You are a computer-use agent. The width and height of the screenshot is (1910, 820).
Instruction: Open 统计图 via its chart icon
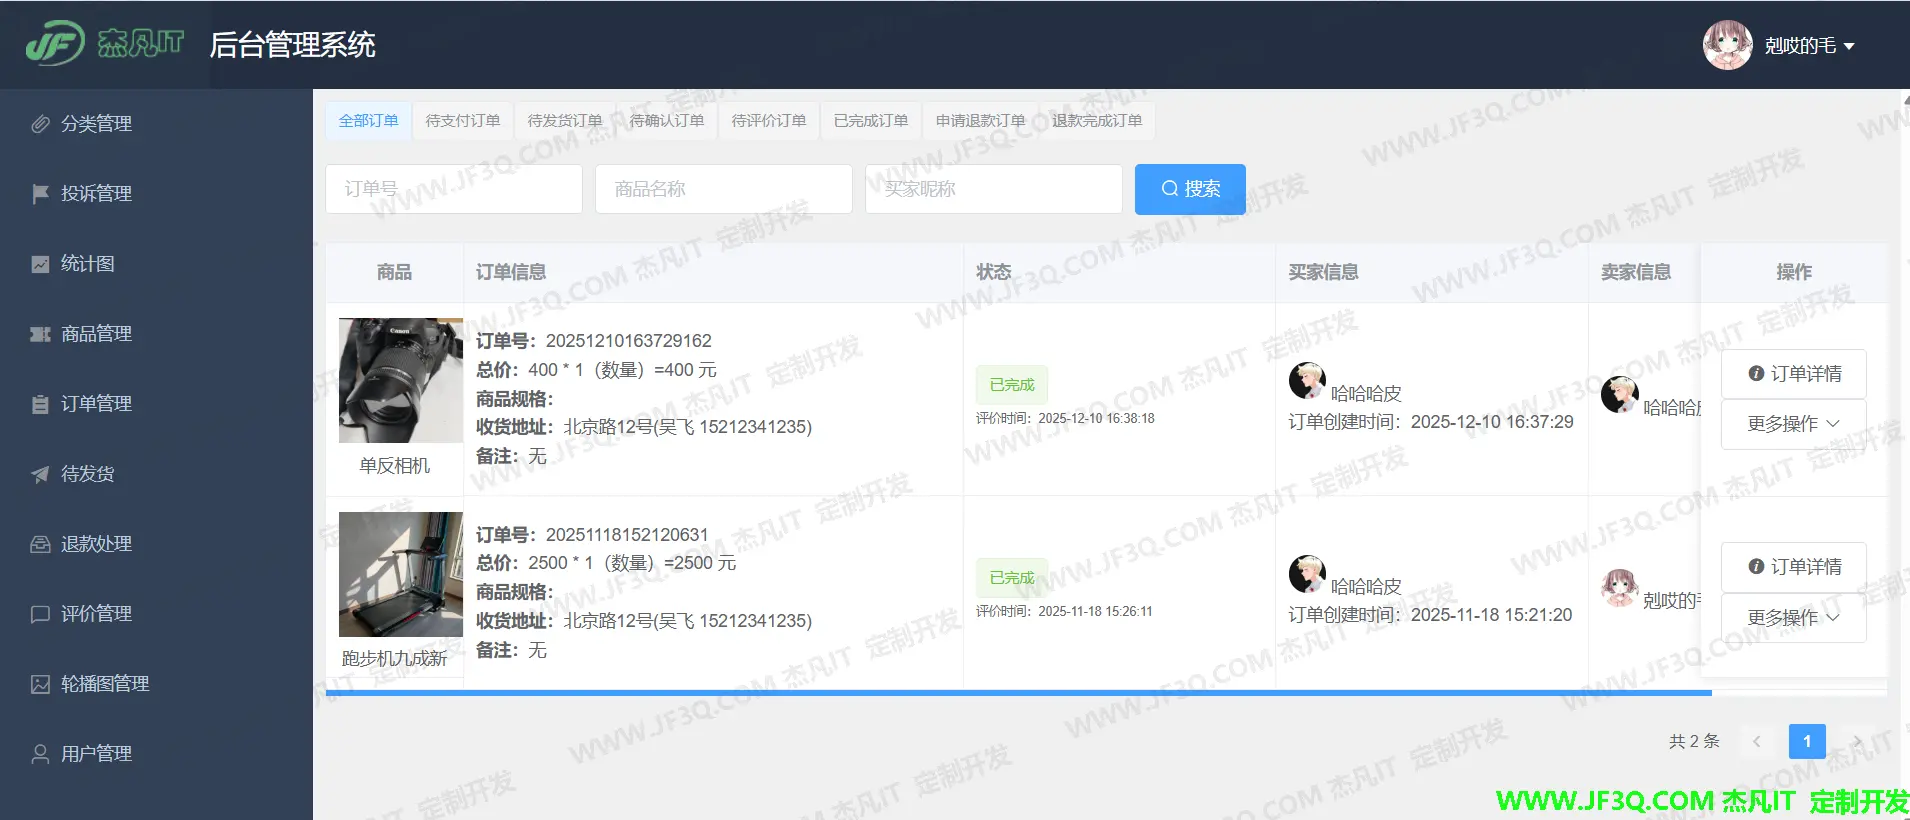point(40,264)
